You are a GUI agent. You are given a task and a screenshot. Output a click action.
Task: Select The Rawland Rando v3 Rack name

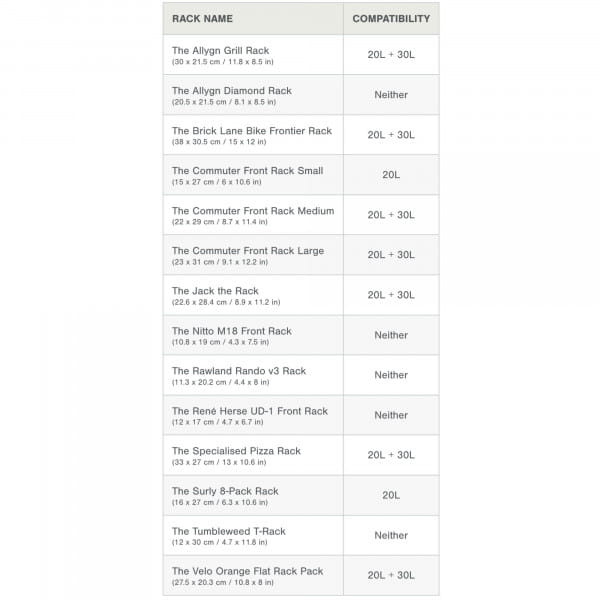coord(238,371)
